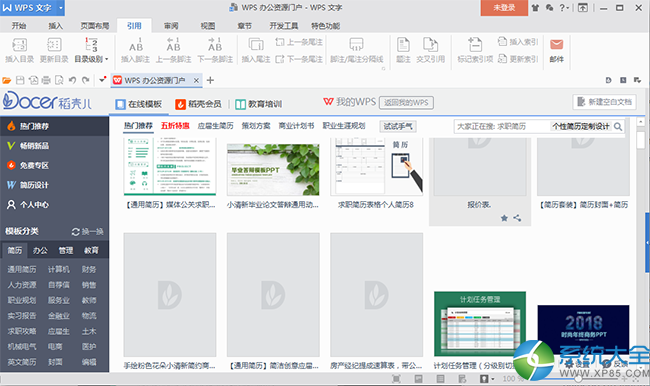The image size is (650, 386).
Task: Open the 在线模板 section
Action: [x=139, y=104]
